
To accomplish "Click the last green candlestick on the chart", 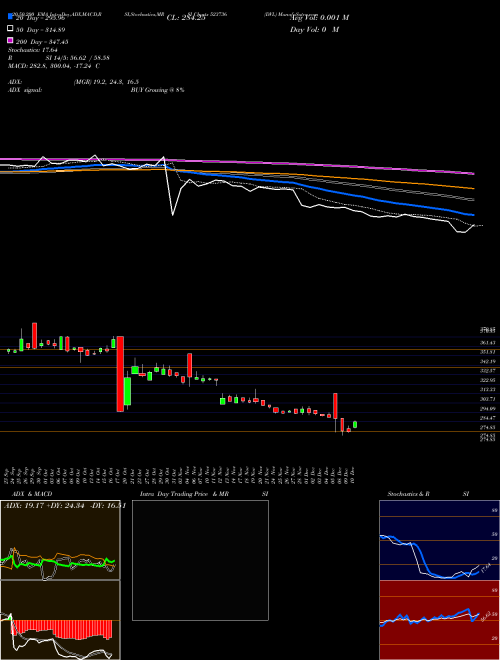I will [355, 424].
